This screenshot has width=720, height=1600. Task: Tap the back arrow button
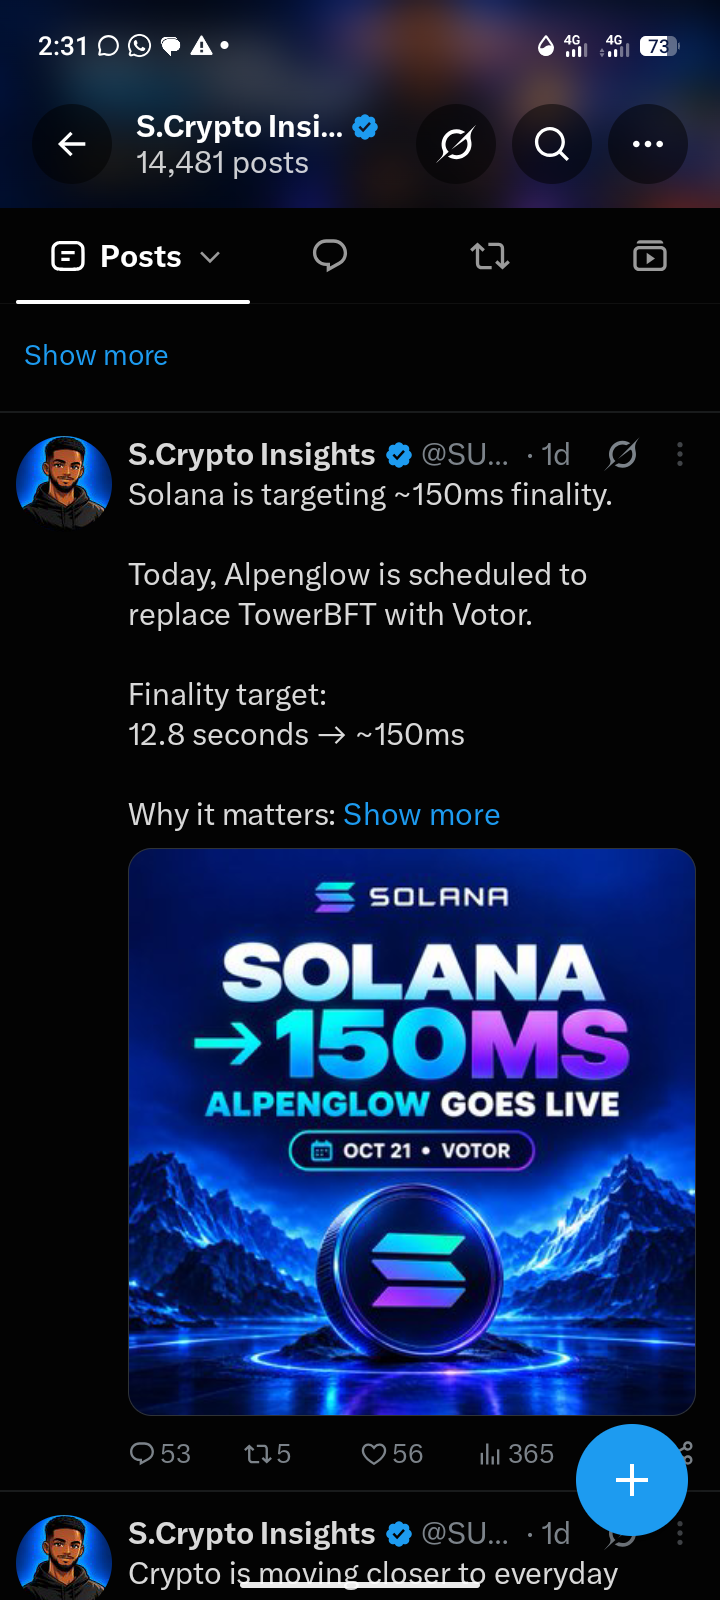pyautogui.click(x=72, y=144)
